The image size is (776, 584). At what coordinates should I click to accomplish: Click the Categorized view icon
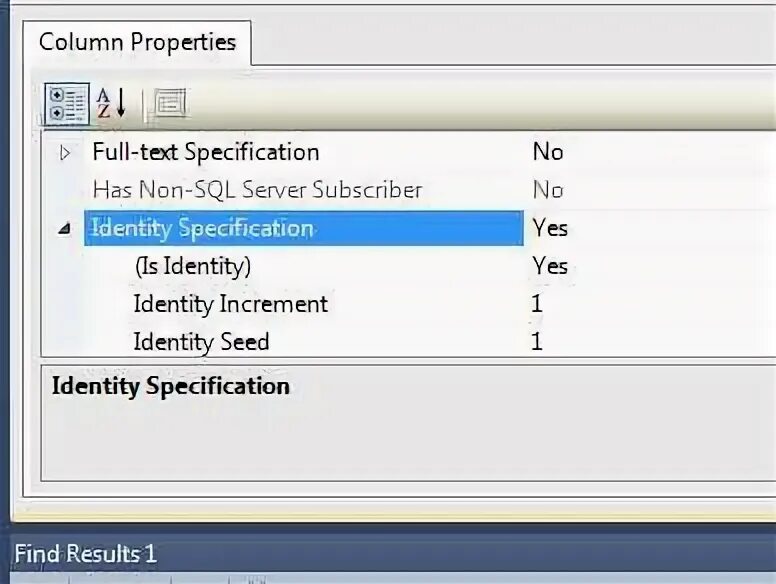click(x=67, y=103)
